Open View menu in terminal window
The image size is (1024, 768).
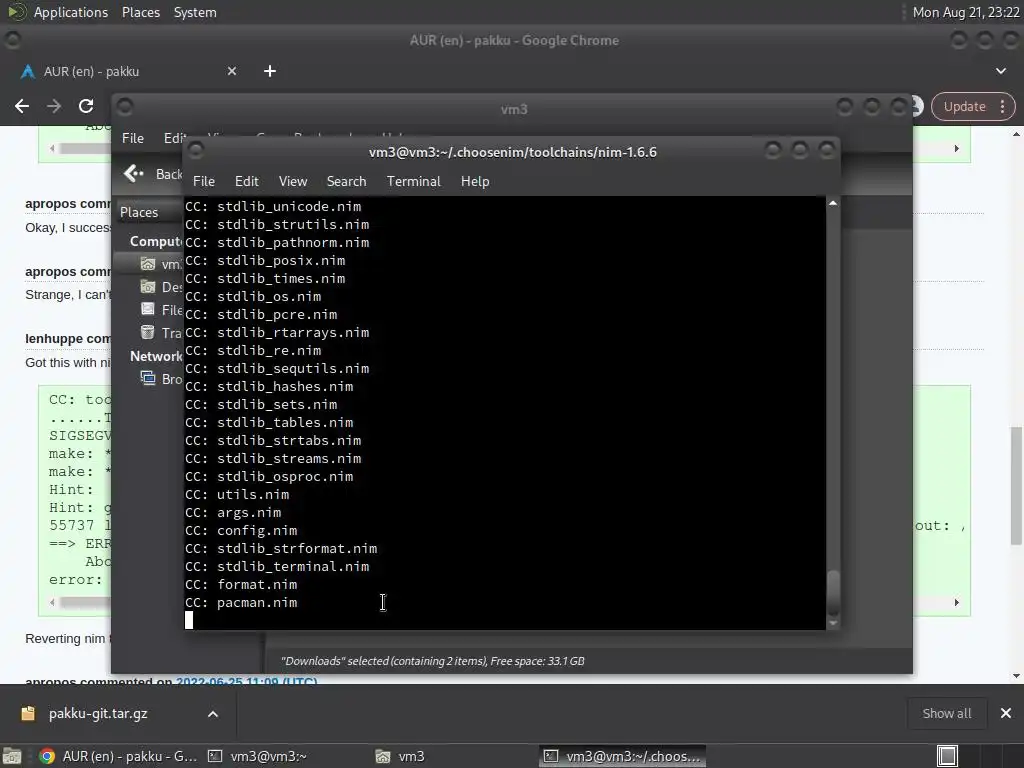[293, 182]
